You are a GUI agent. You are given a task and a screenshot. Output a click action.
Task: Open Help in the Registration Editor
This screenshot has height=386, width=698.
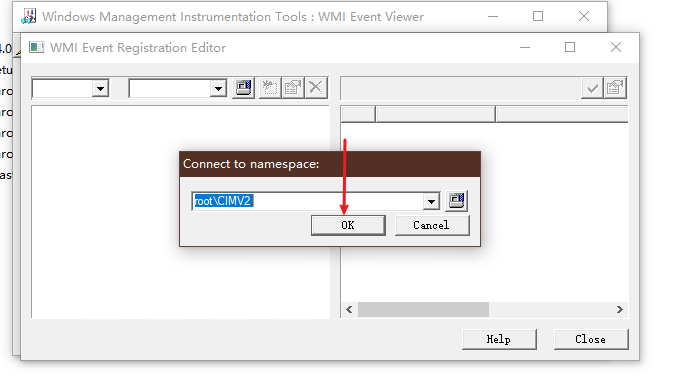499,339
